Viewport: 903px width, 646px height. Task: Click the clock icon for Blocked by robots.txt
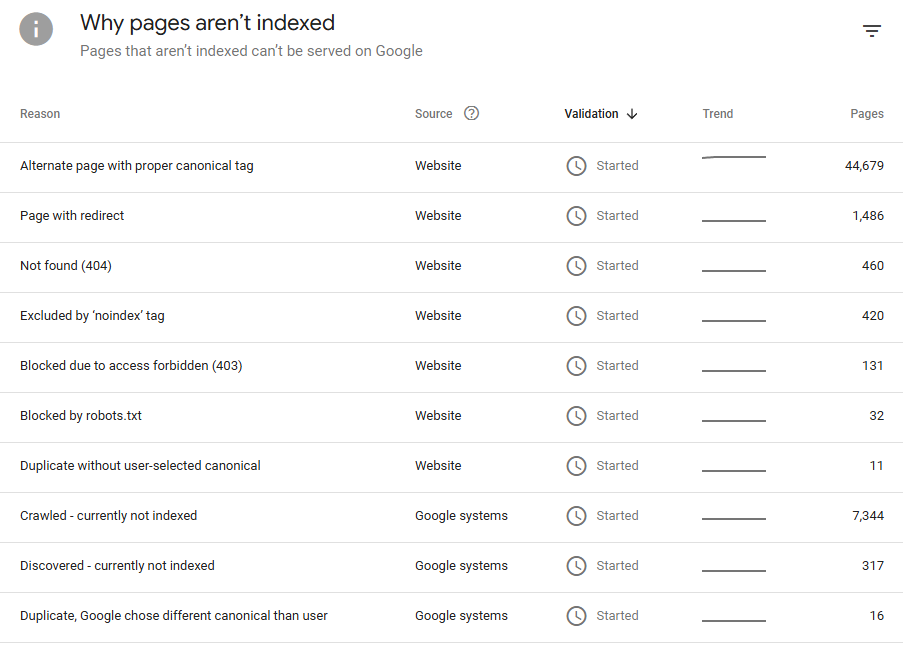point(576,416)
